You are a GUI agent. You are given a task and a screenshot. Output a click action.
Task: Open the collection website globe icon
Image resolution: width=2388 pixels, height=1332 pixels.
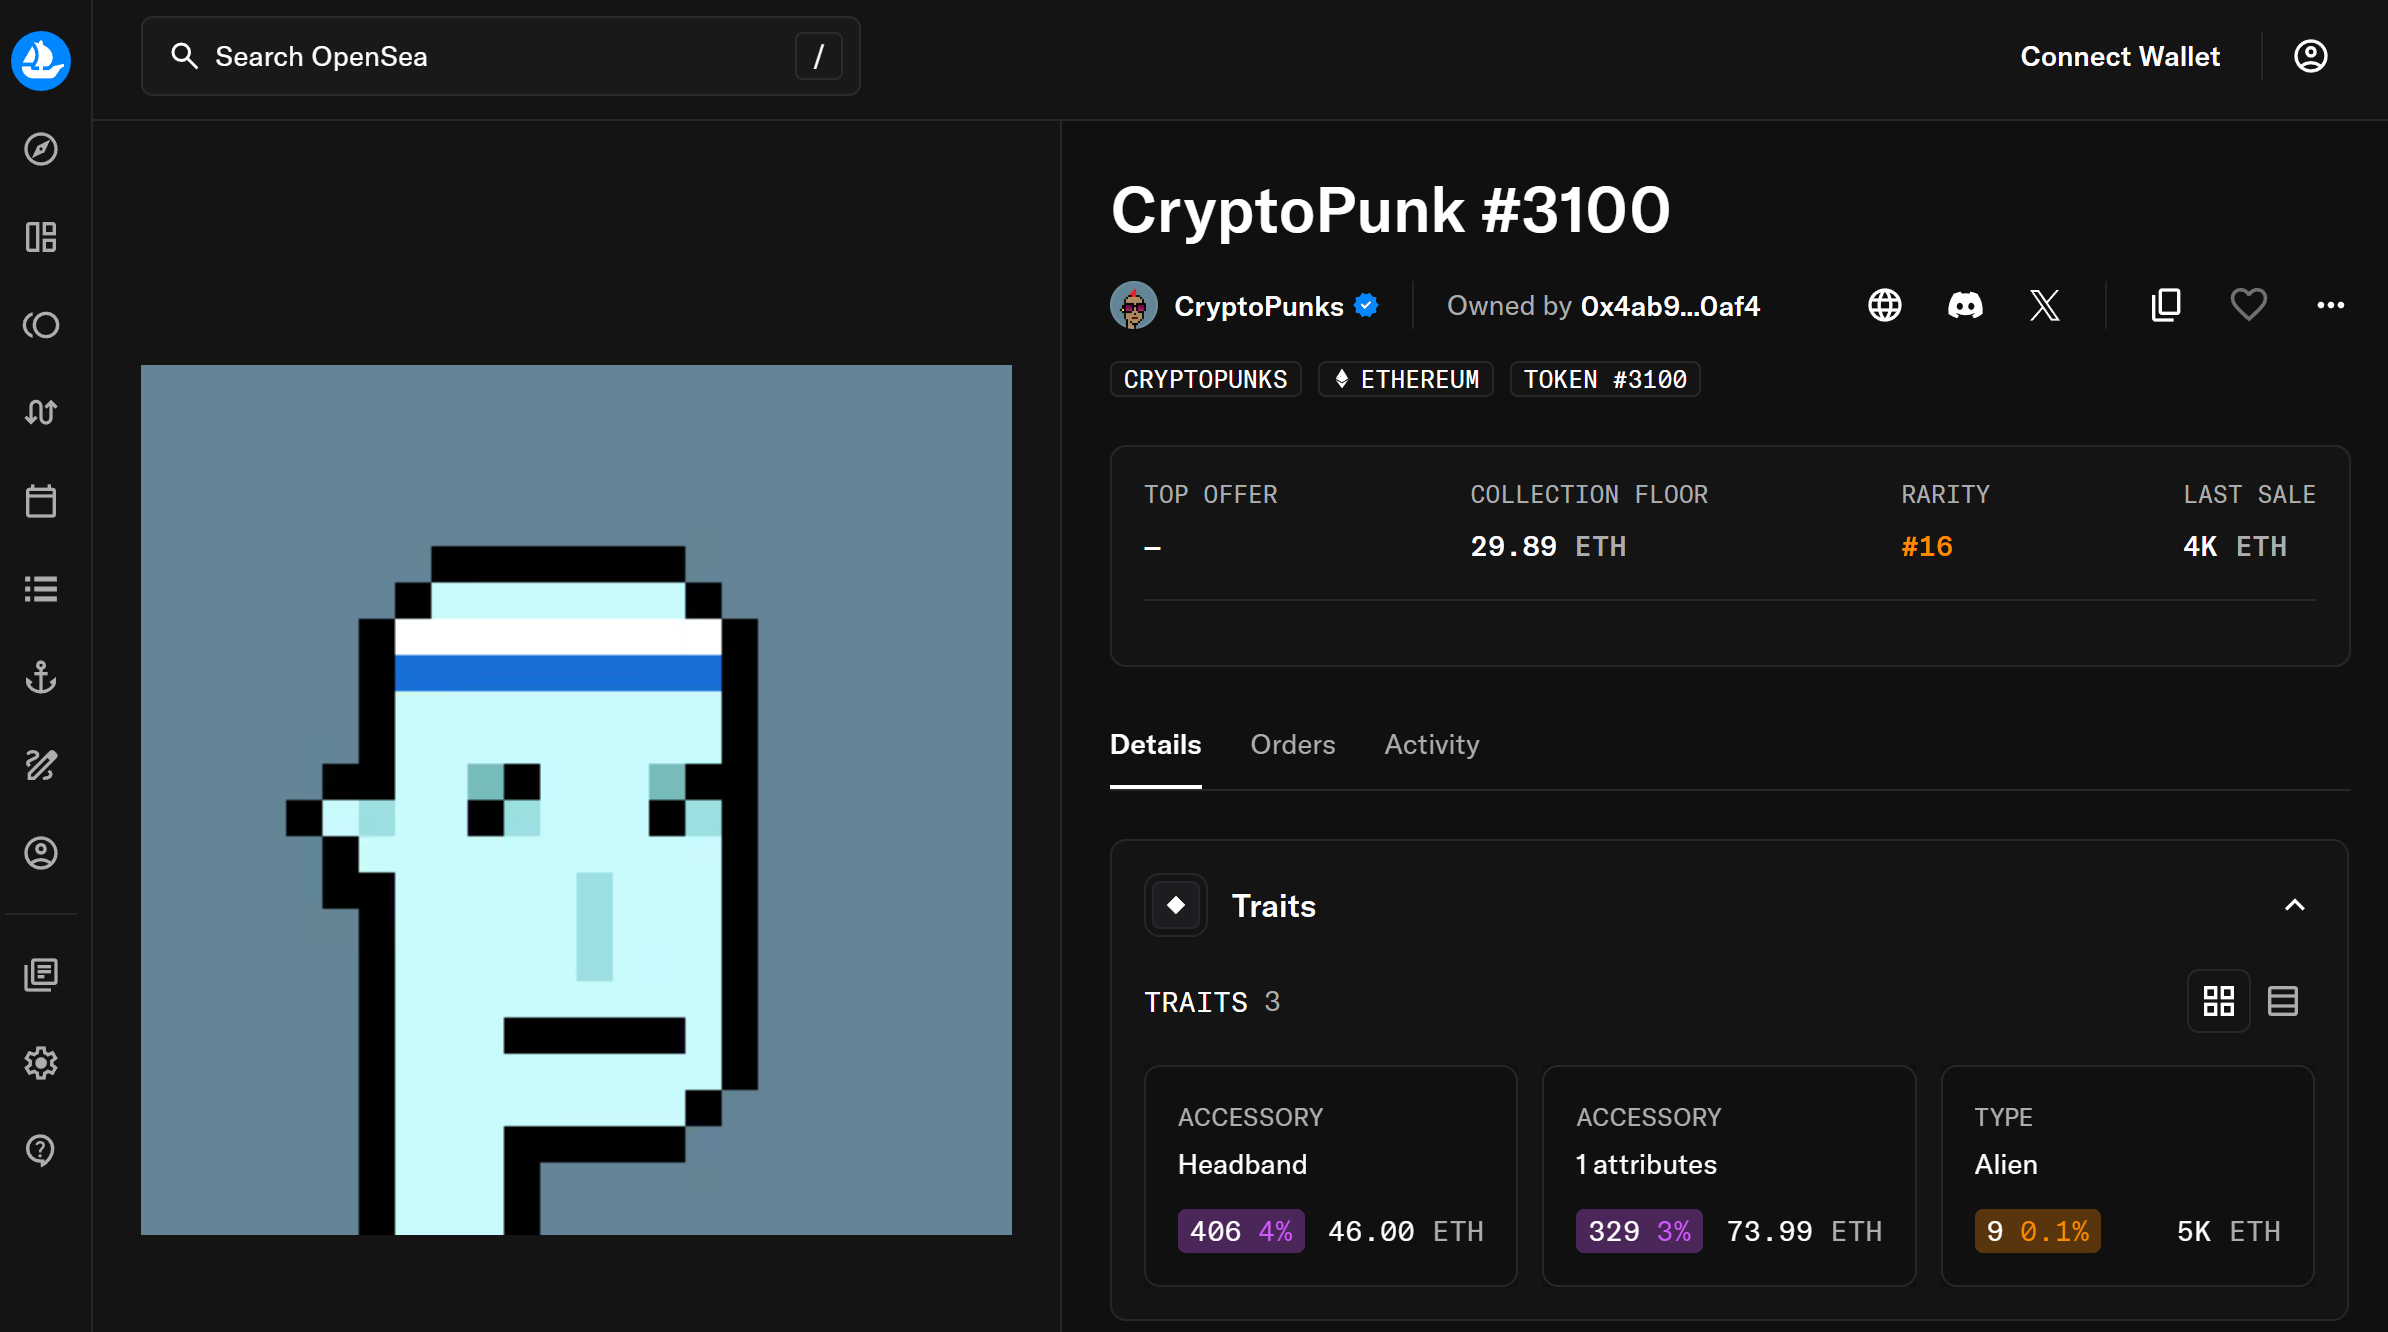[x=1885, y=305]
